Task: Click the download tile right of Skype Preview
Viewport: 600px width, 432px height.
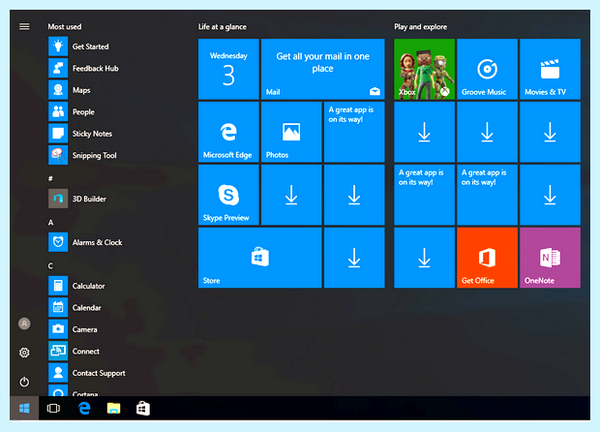Action: click(x=291, y=195)
